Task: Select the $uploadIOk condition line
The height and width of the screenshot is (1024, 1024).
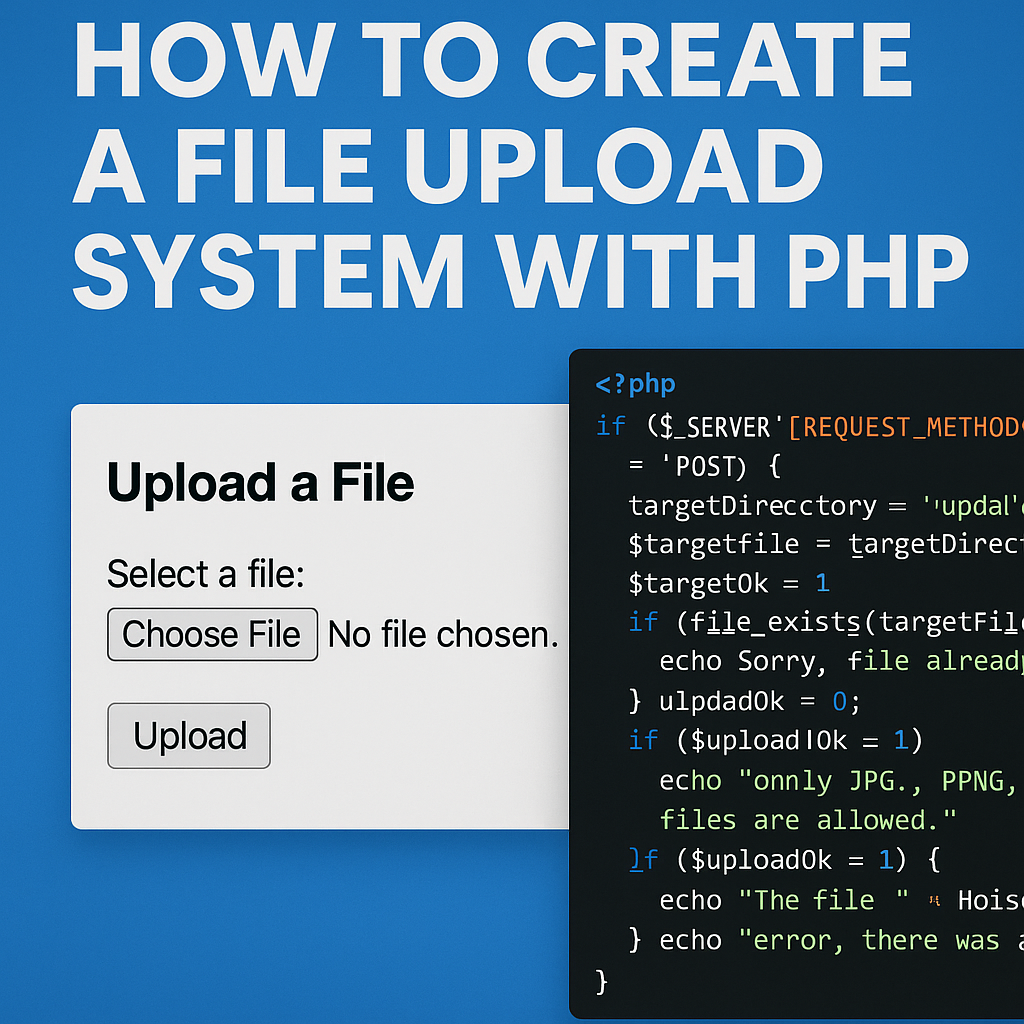Action: tap(770, 739)
